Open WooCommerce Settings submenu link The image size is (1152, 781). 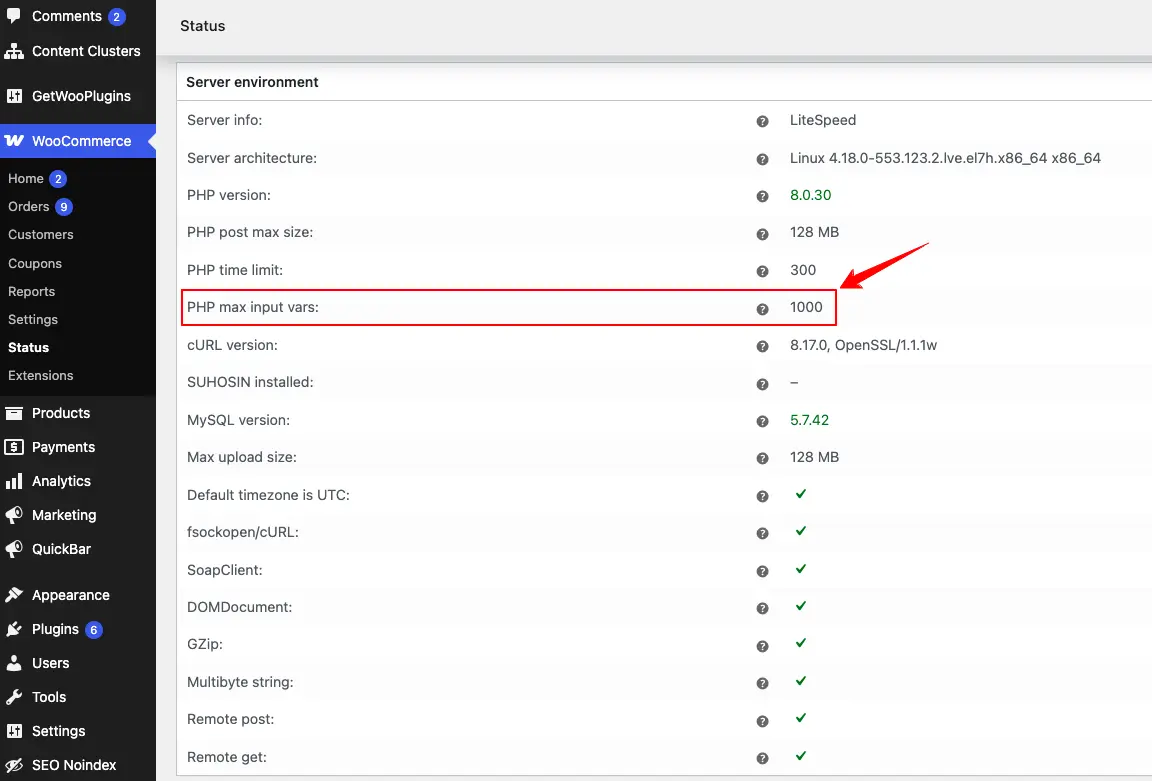pos(33,319)
